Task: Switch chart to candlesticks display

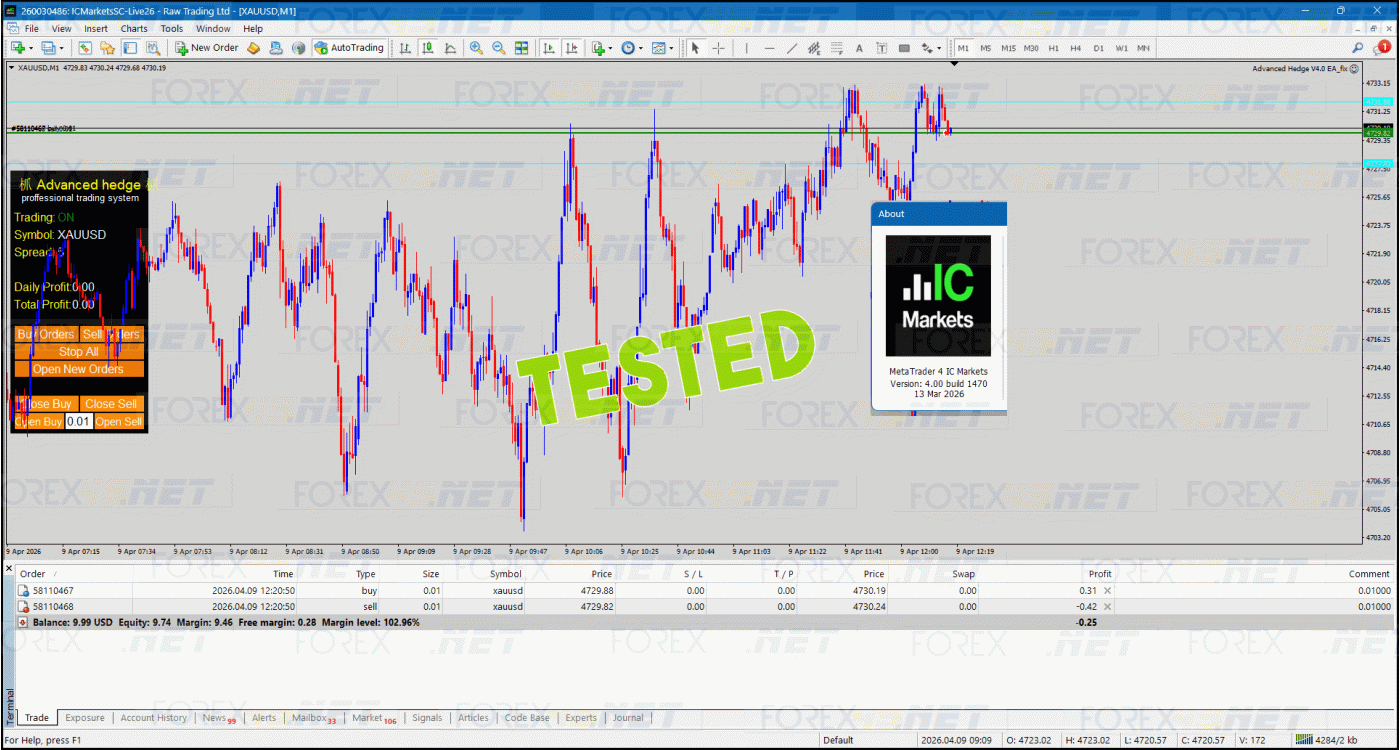Action: point(427,48)
